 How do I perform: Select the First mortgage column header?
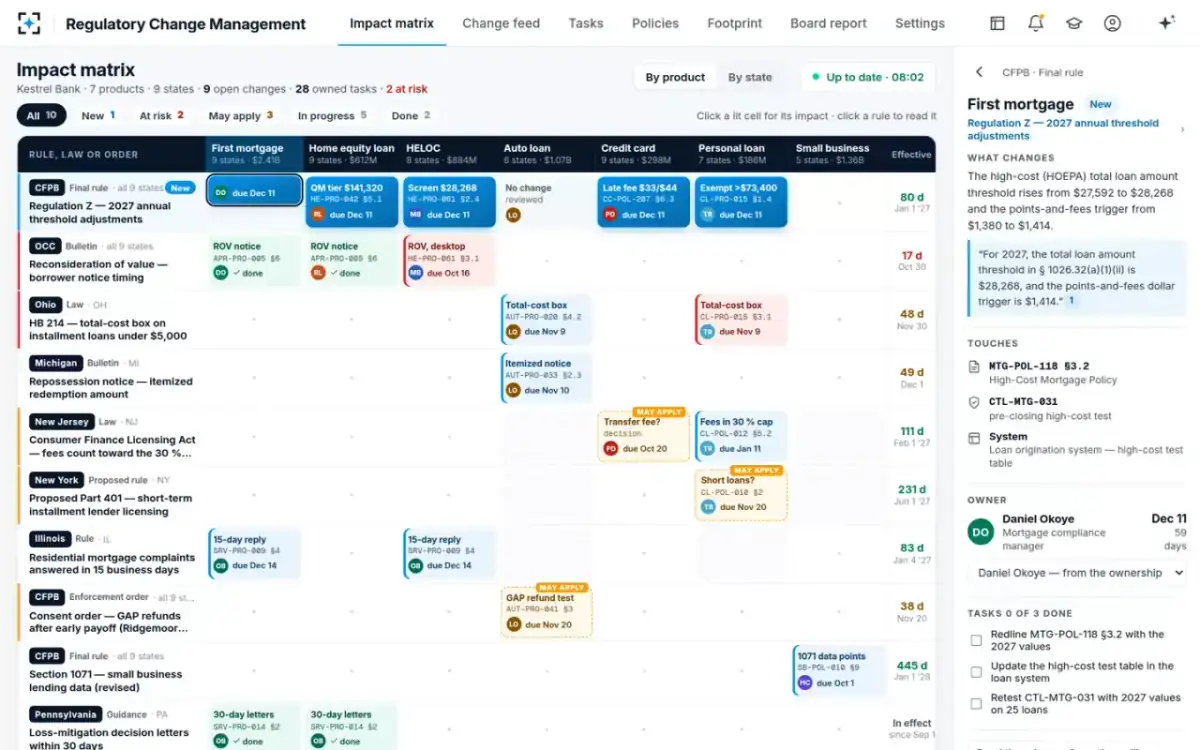[254, 153]
